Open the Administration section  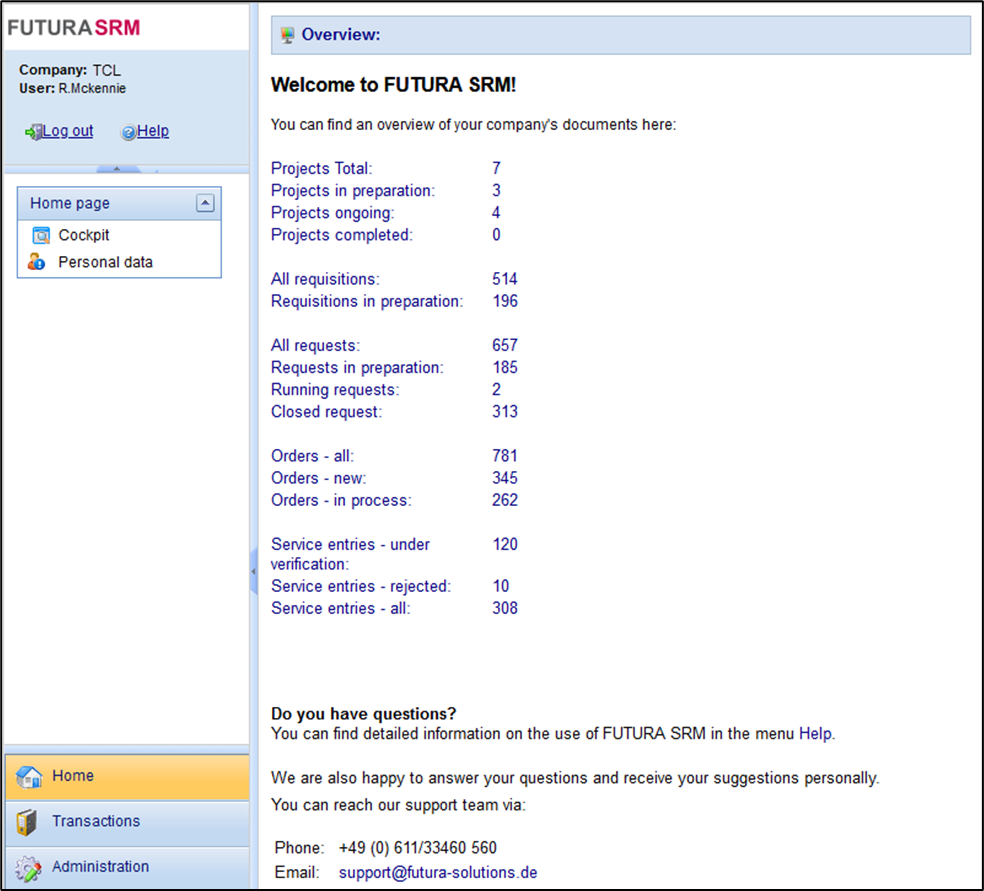(x=100, y=867)
